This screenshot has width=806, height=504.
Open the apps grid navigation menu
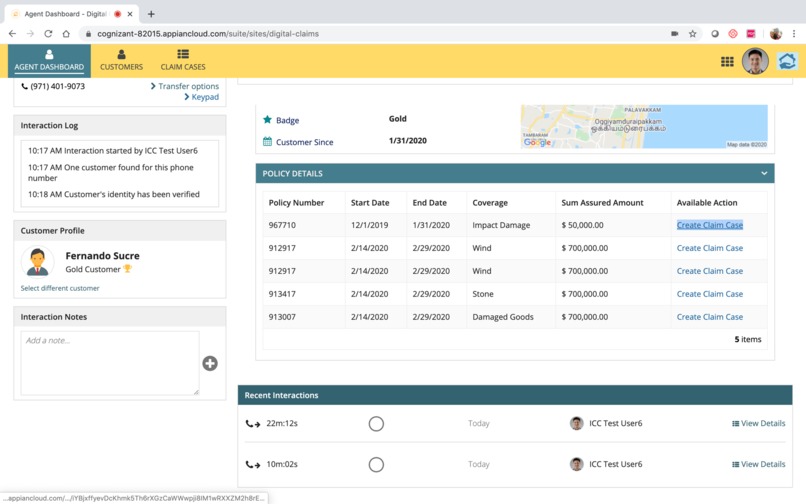click(x=727, y=62)
